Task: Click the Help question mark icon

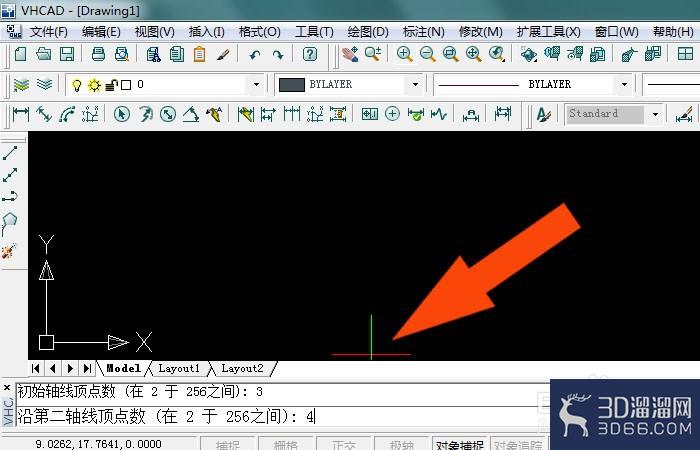Action: click(x=309, y=54)
